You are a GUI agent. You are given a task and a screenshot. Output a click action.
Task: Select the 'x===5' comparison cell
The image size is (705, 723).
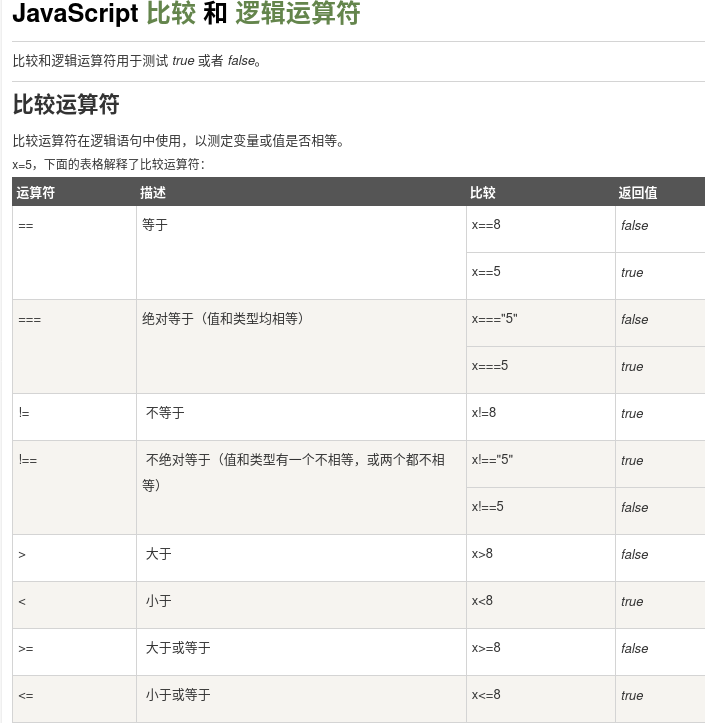(541, 370)
